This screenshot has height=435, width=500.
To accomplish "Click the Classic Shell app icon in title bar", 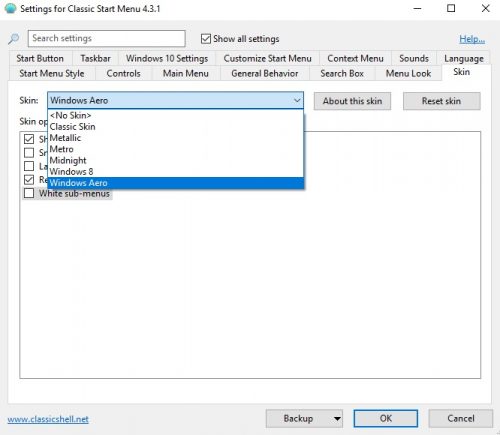I will 10,8.
